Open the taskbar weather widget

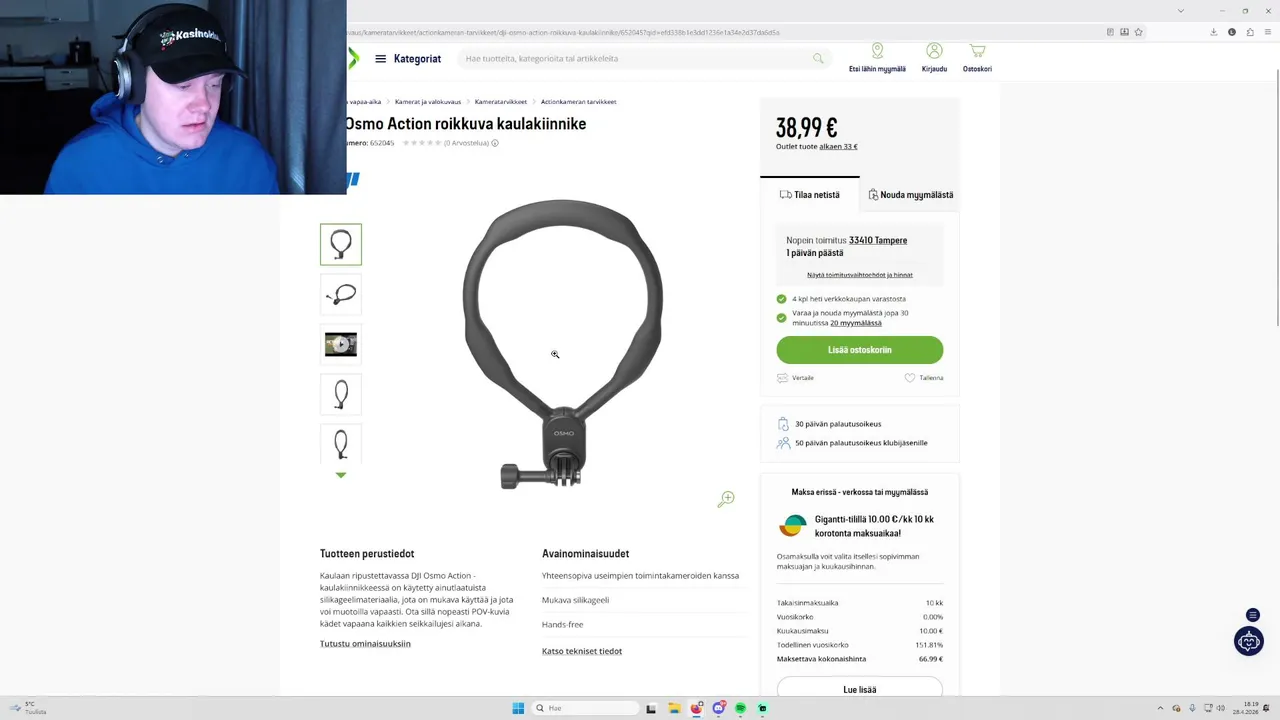[28, 708]
